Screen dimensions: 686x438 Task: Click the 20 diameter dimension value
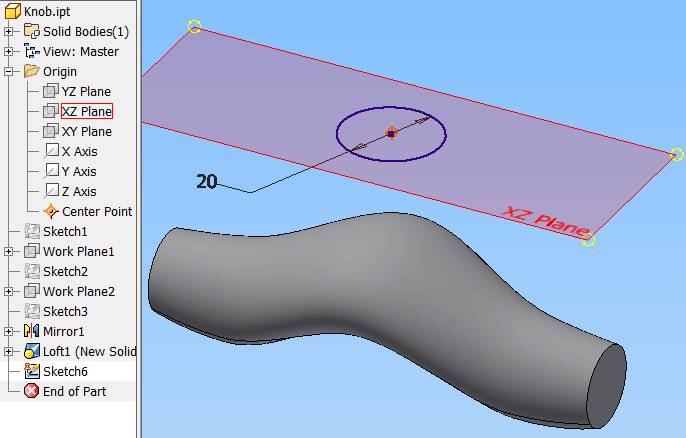[x=206, y=182]
